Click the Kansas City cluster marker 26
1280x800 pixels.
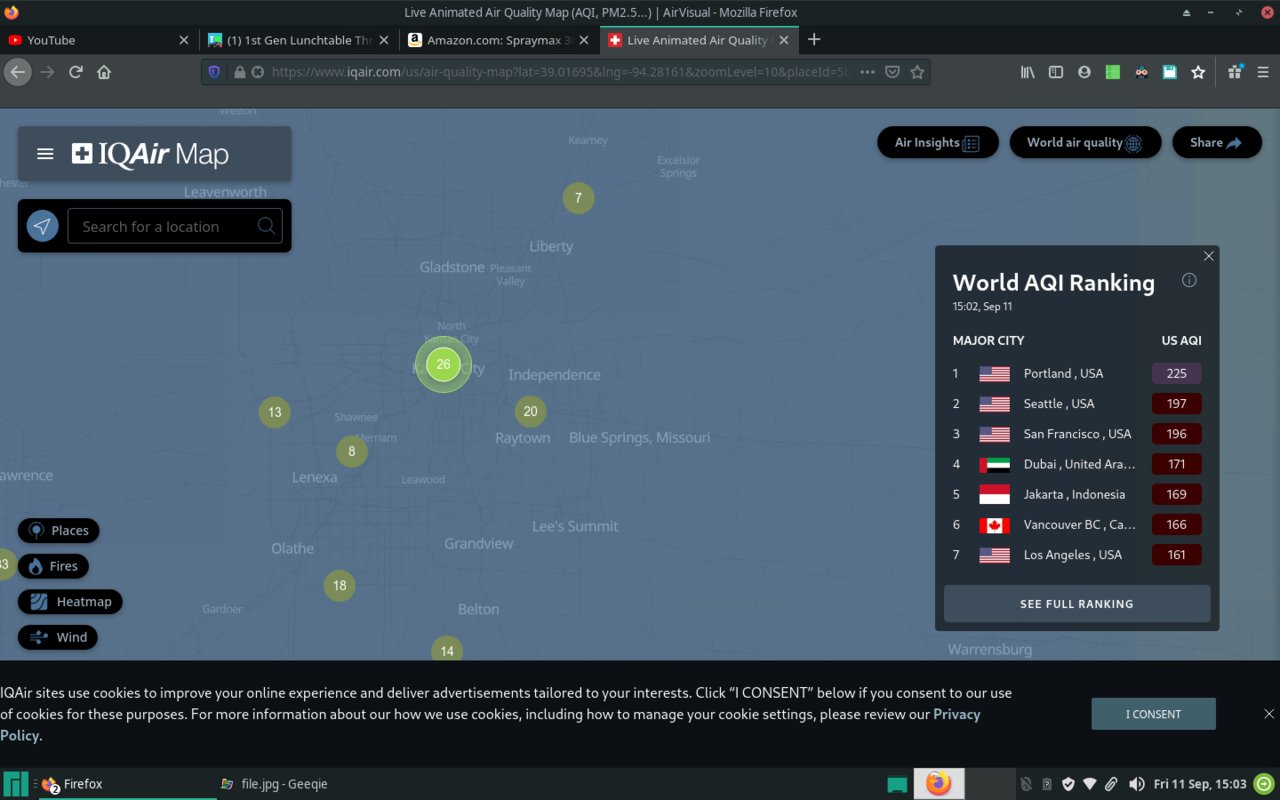pyautogui.click(x=443, y=364)
